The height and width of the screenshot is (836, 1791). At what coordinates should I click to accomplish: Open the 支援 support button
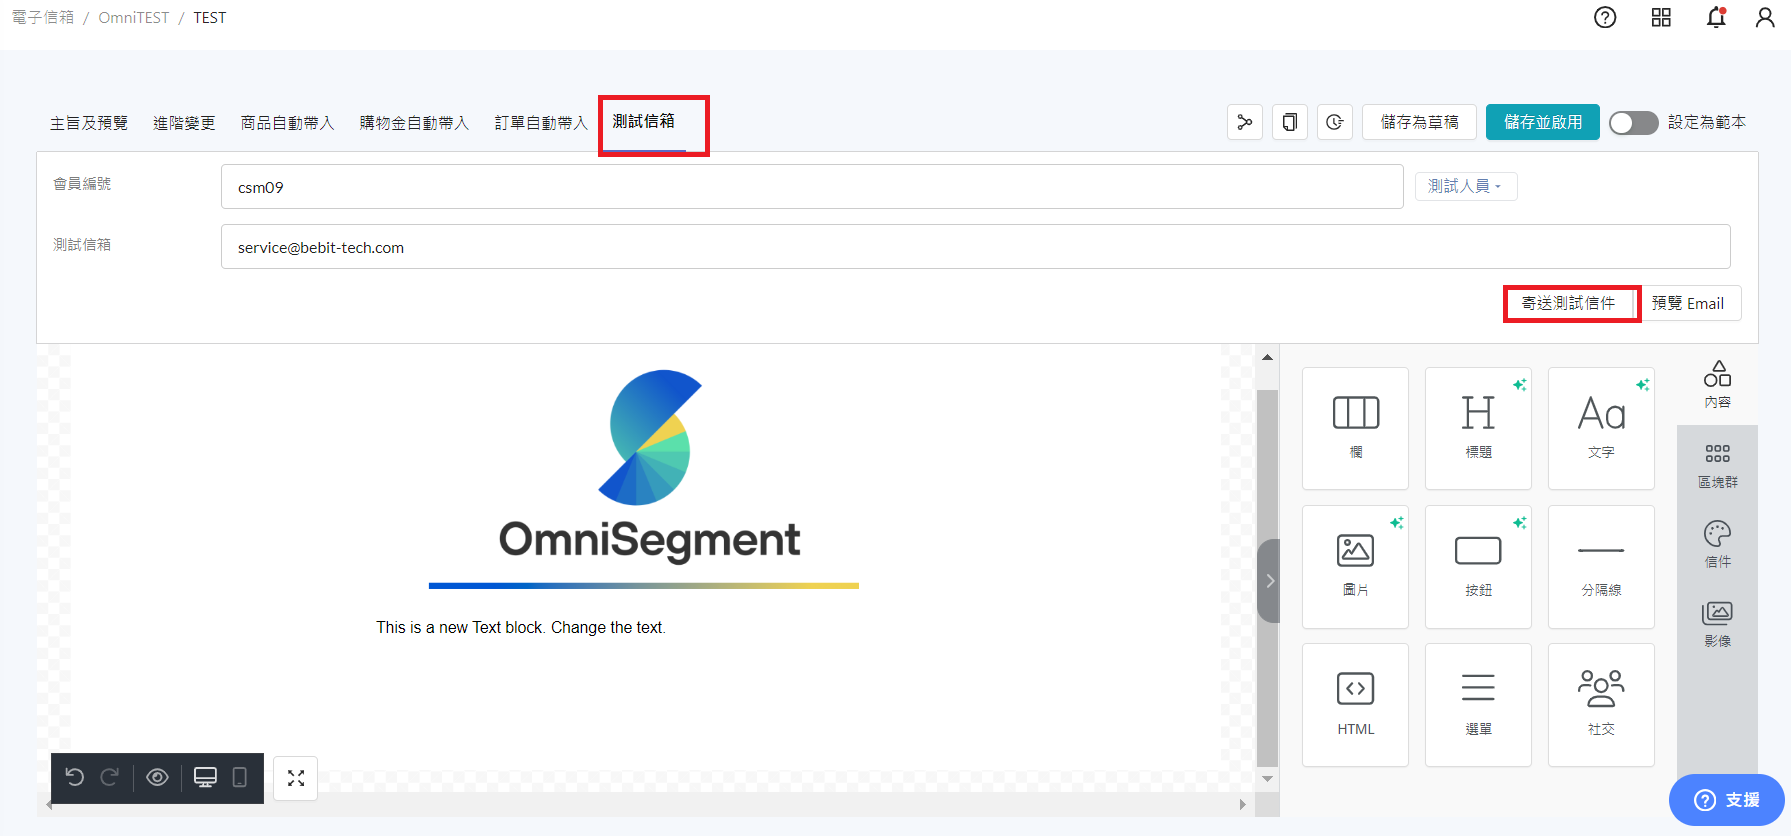pos(1726,800)
